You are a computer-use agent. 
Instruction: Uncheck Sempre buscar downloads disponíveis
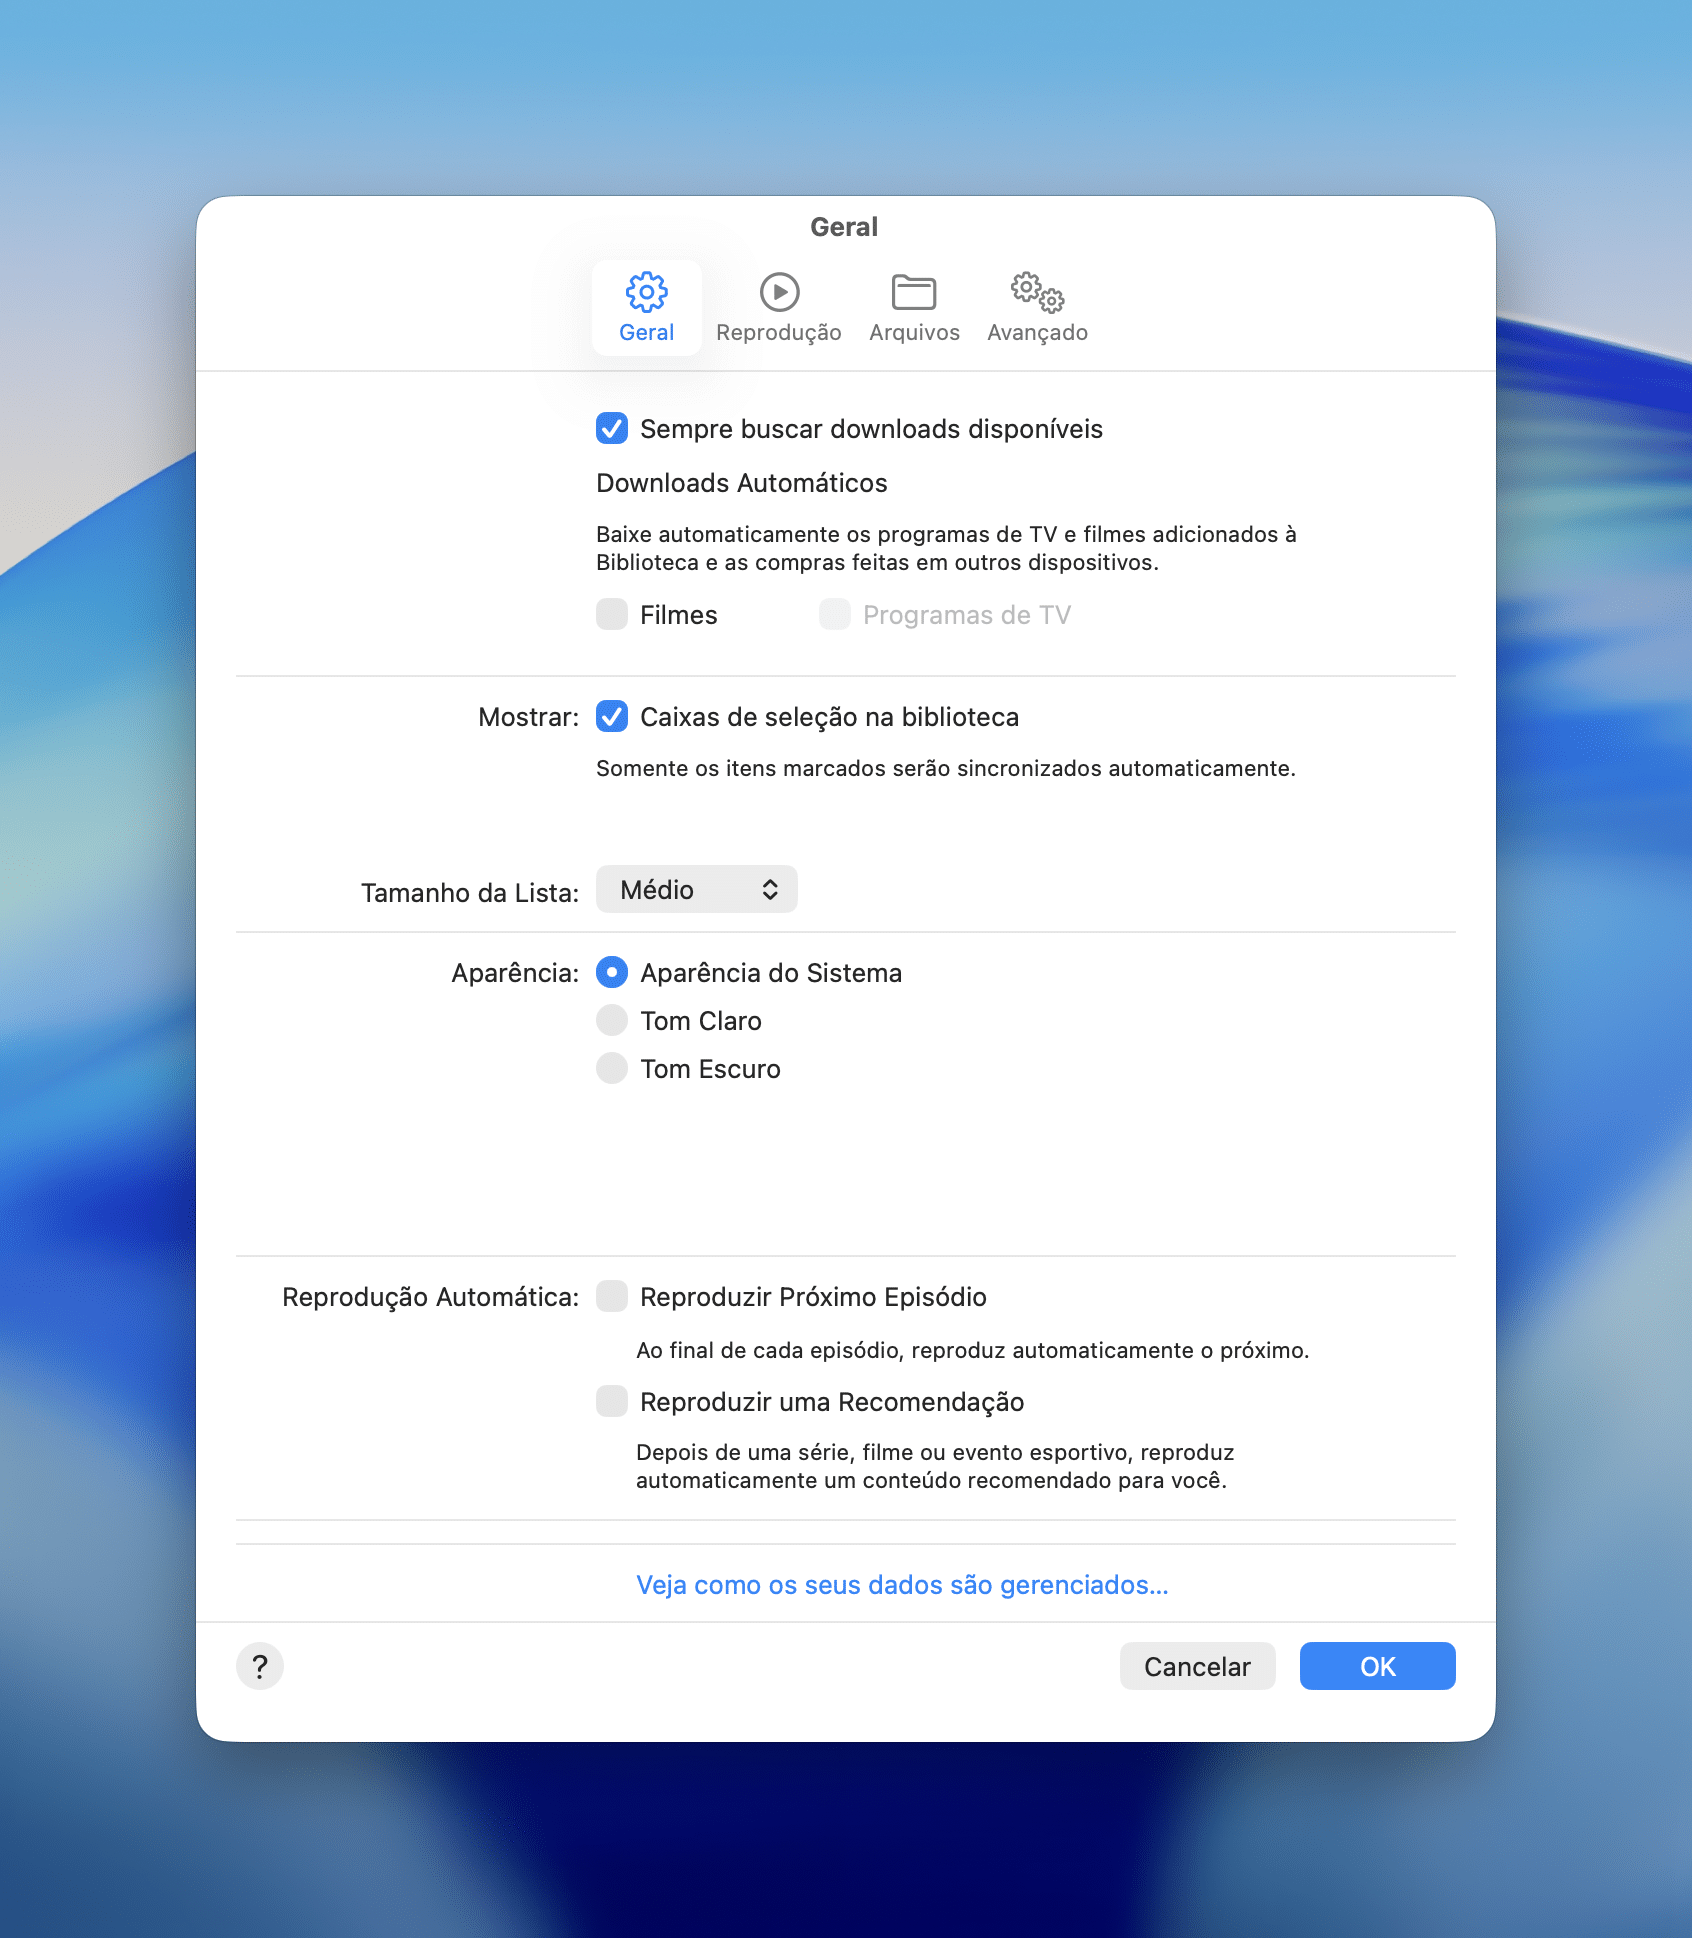pyautogui.click(x=612, y=429)
